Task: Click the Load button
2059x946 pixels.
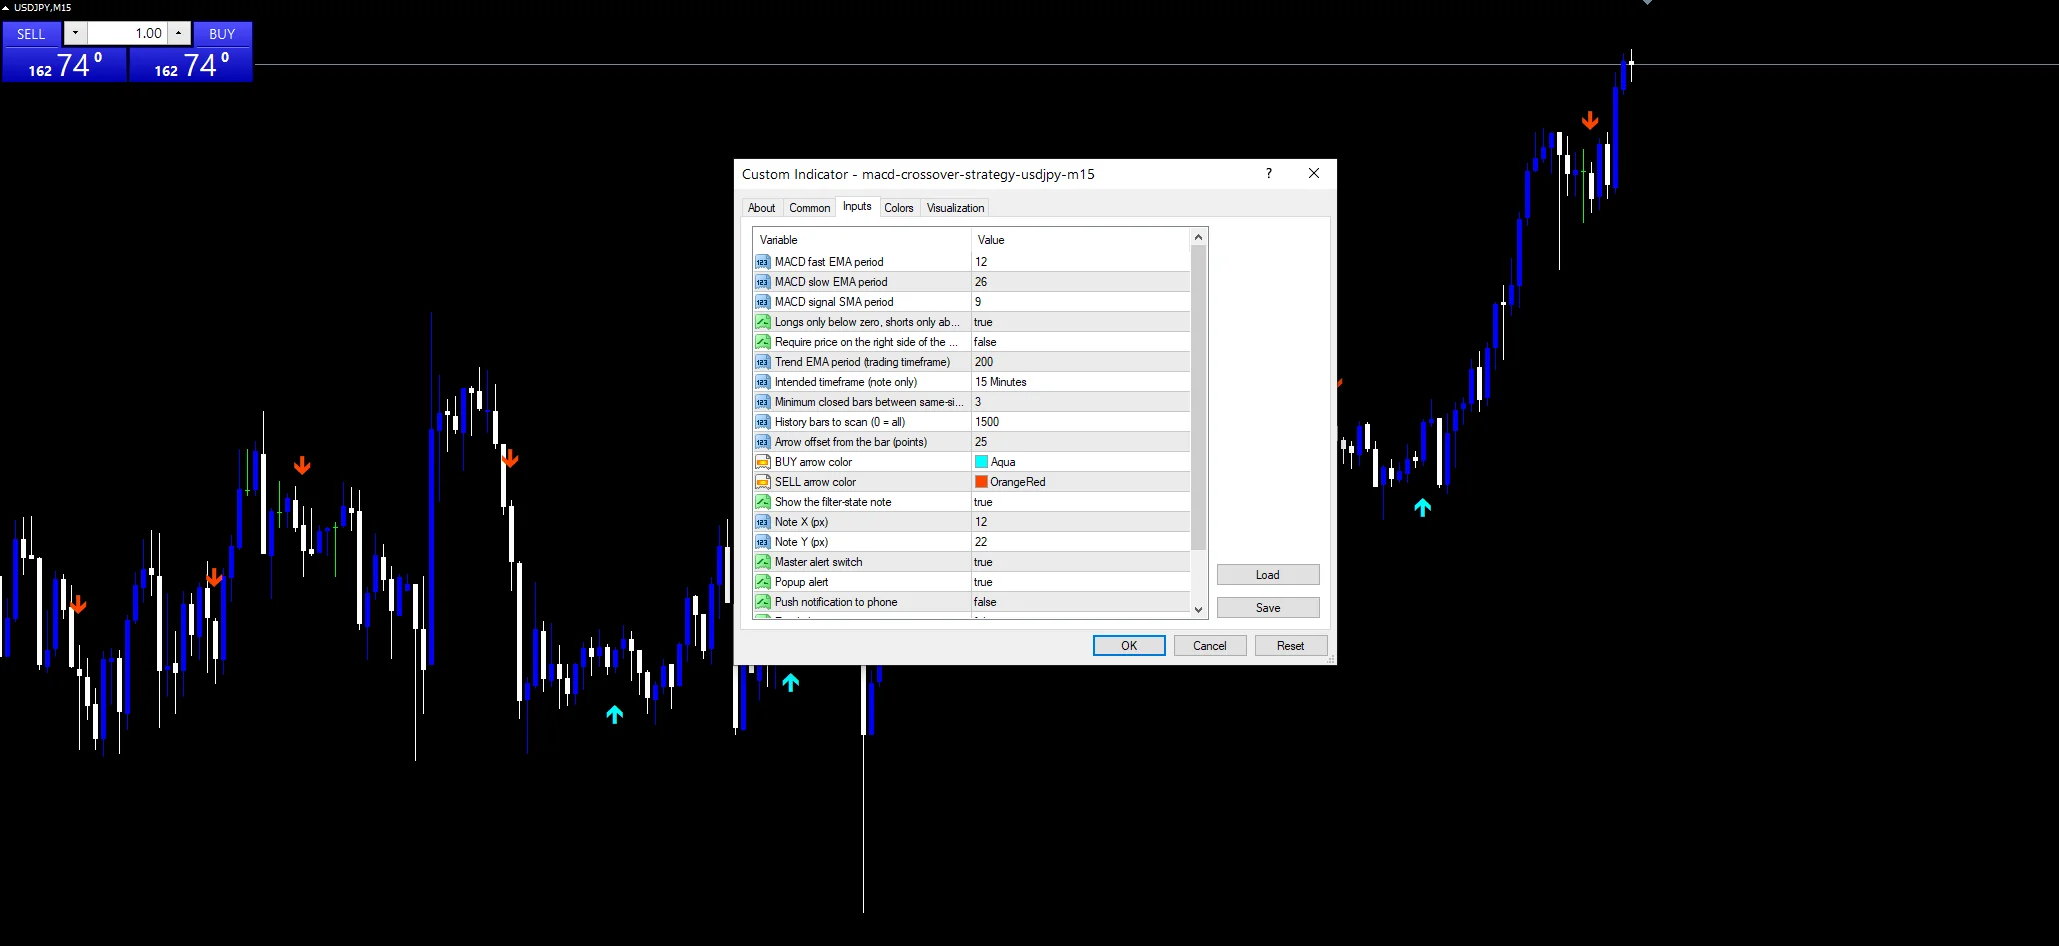Action: [x=1267, y=575]
